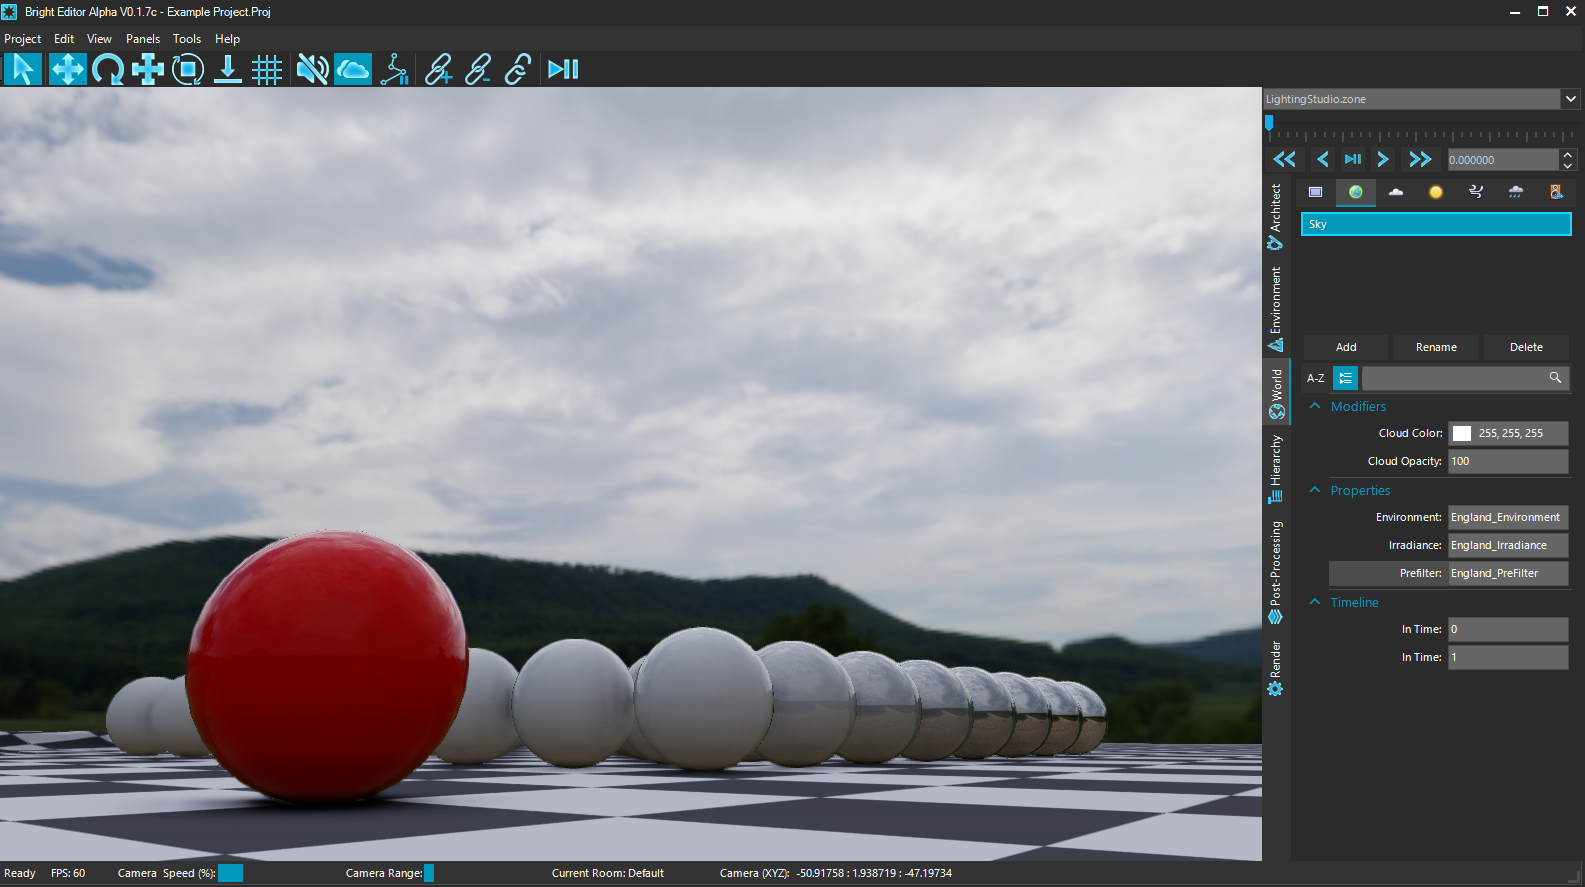Image resolution: width=1585 pixels, height=887 pixels.
Task: Decrease time value with down stepper arrow
Action: click(x=1568, y=166)
